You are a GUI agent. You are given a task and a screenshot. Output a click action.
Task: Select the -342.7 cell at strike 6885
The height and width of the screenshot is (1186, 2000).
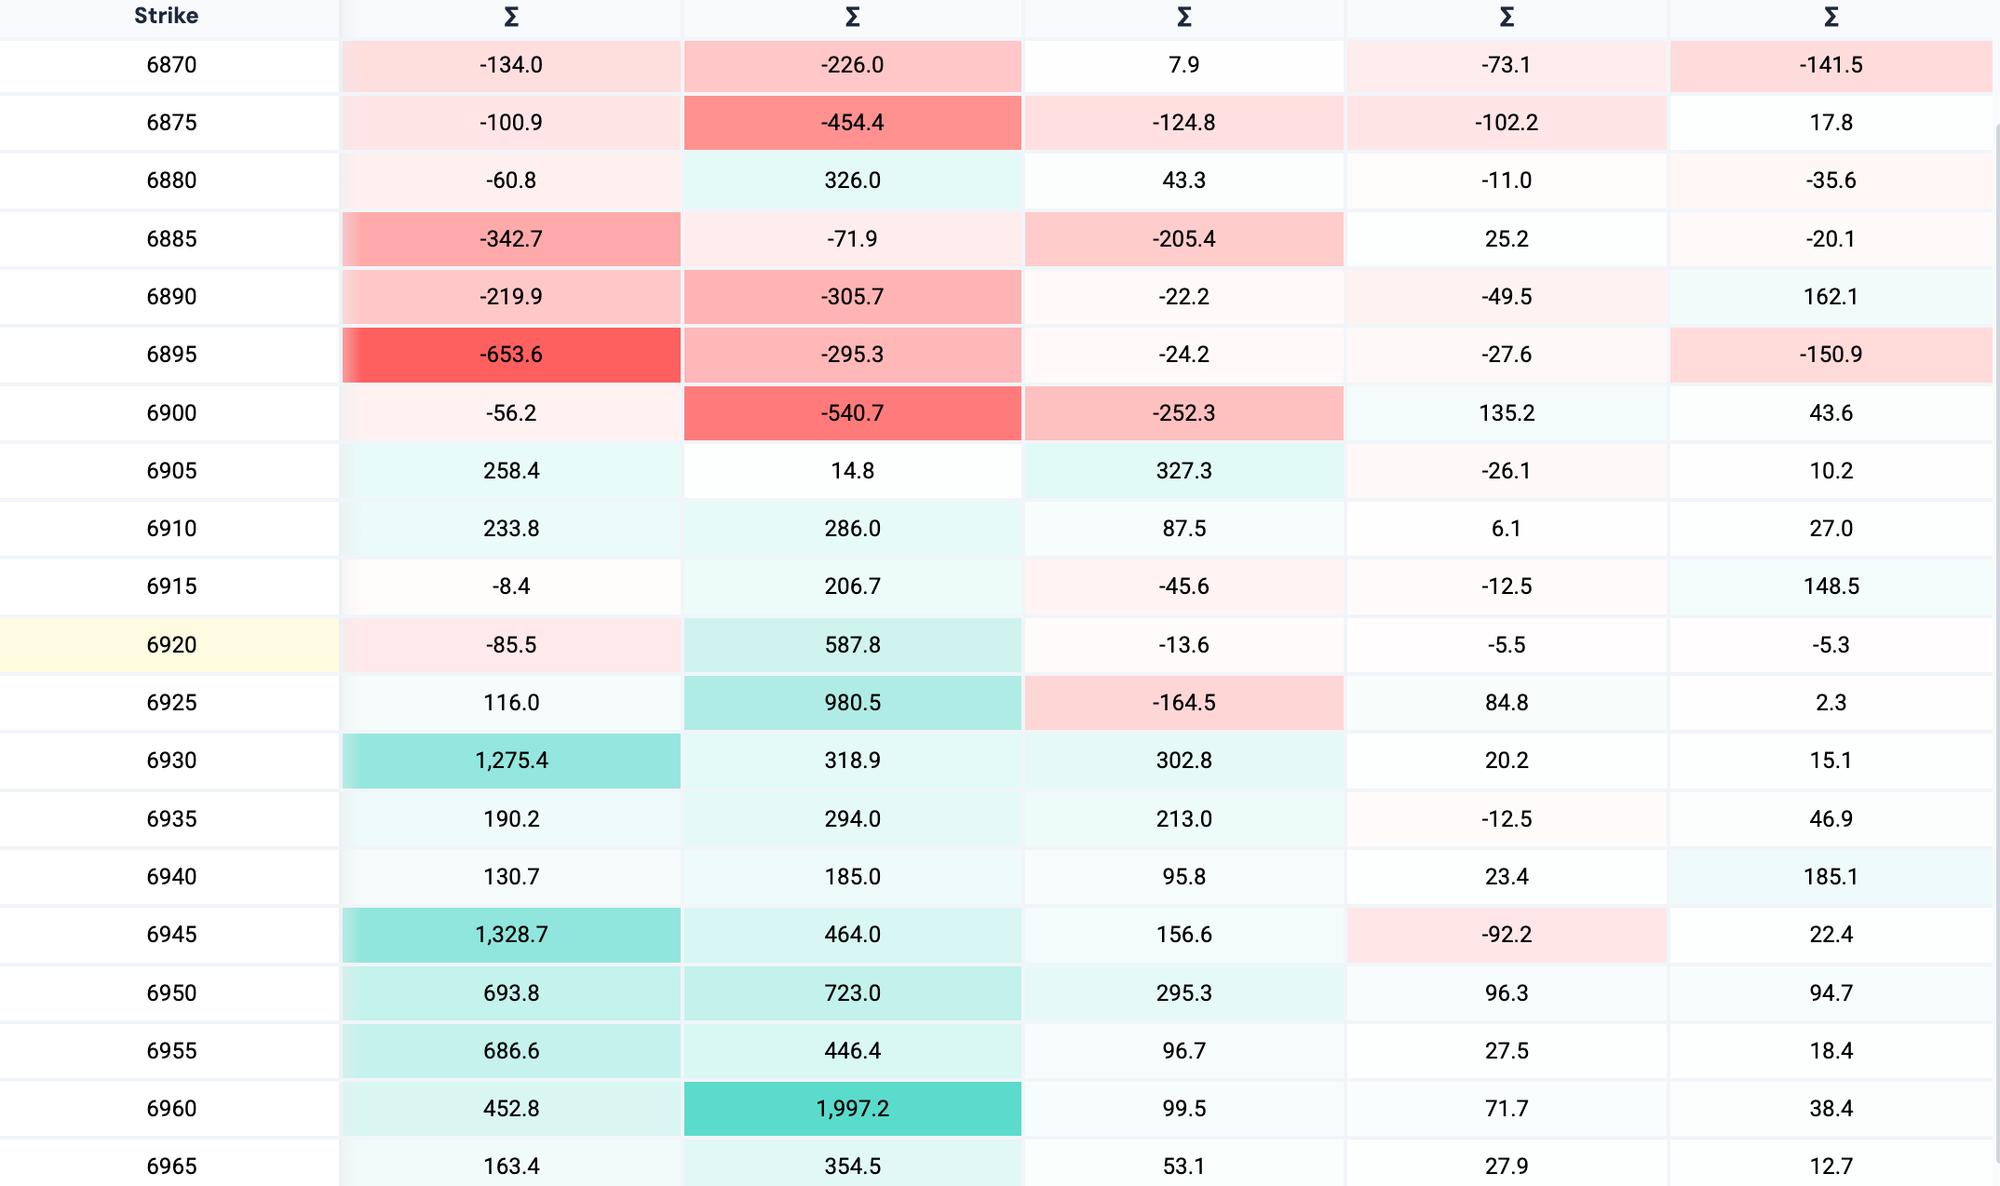(x=511, y=239)
